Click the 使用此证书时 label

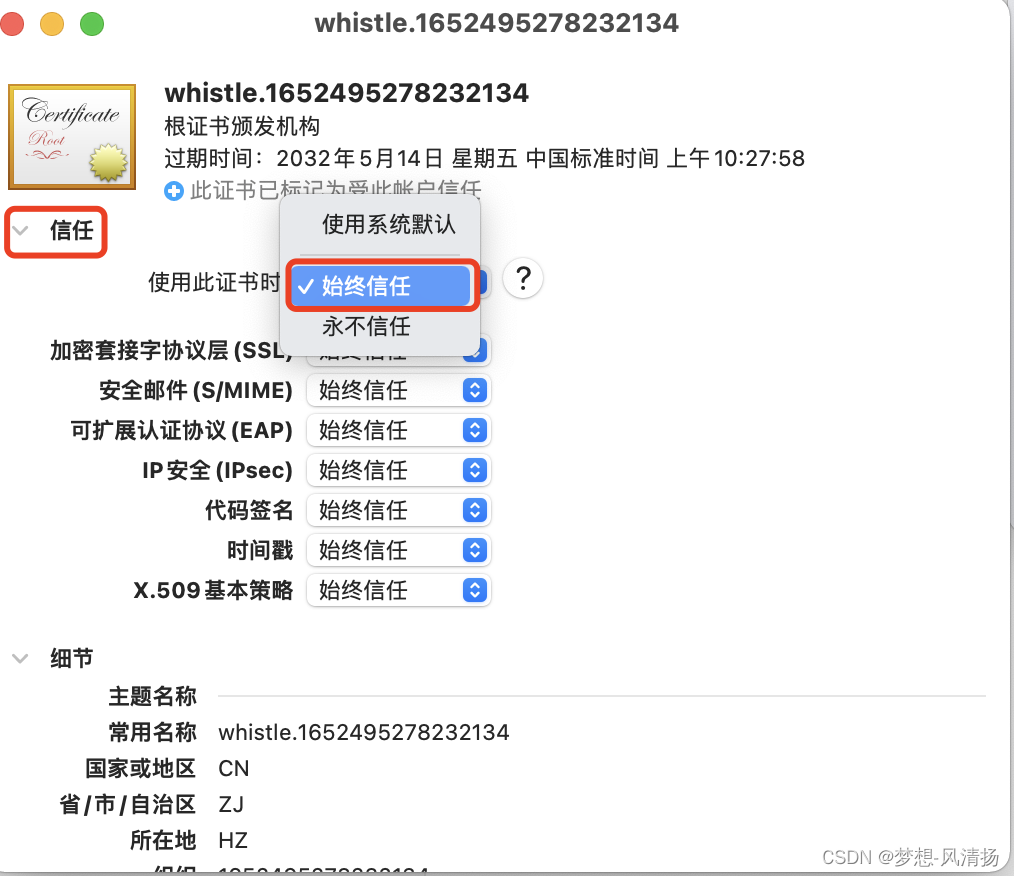click(213, 282)
